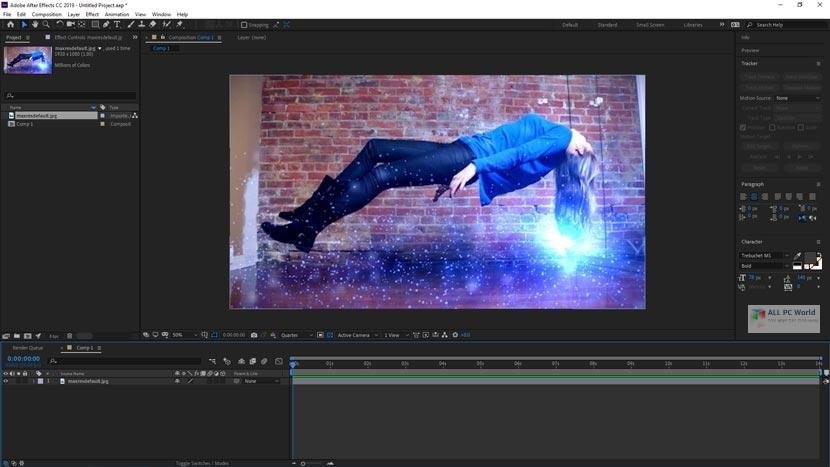
Task: Open the Effect menu
Action: click(x=92, y=14)
